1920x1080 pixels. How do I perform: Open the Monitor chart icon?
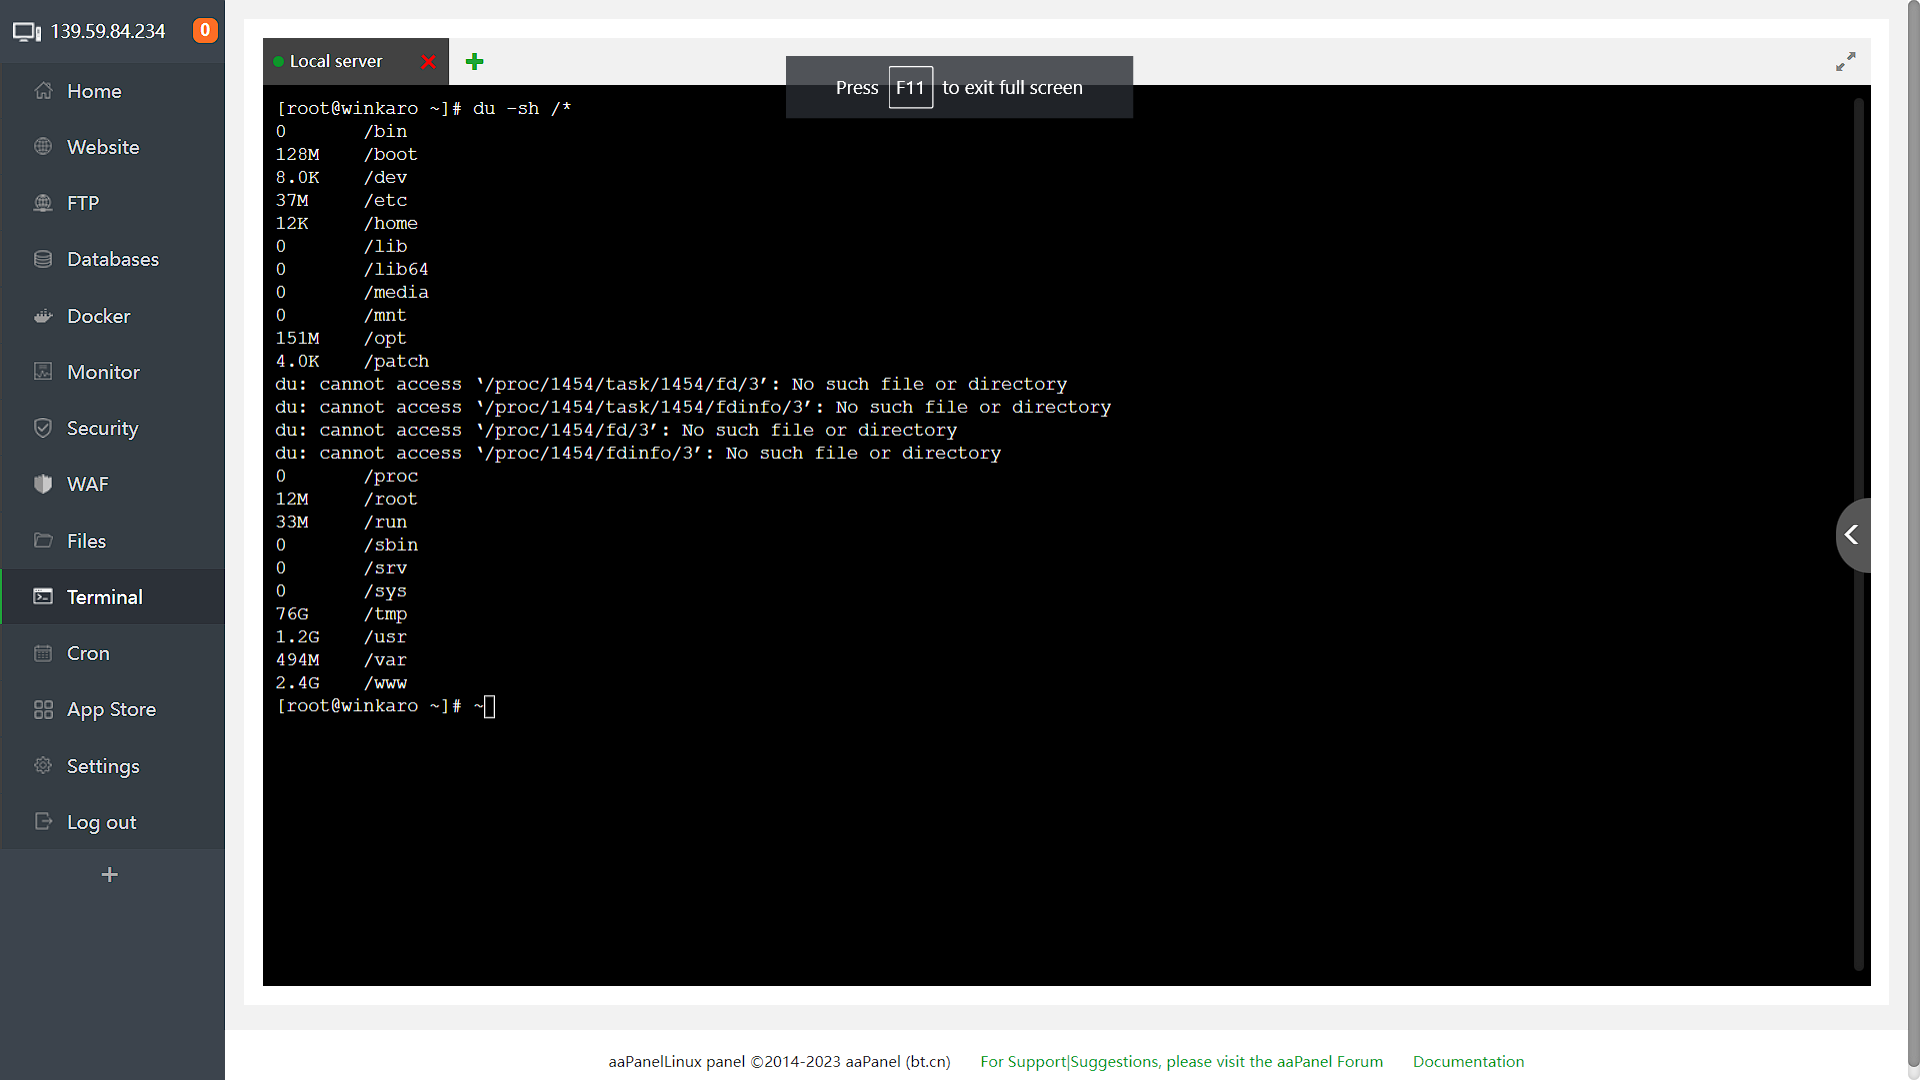pos(43,372)
